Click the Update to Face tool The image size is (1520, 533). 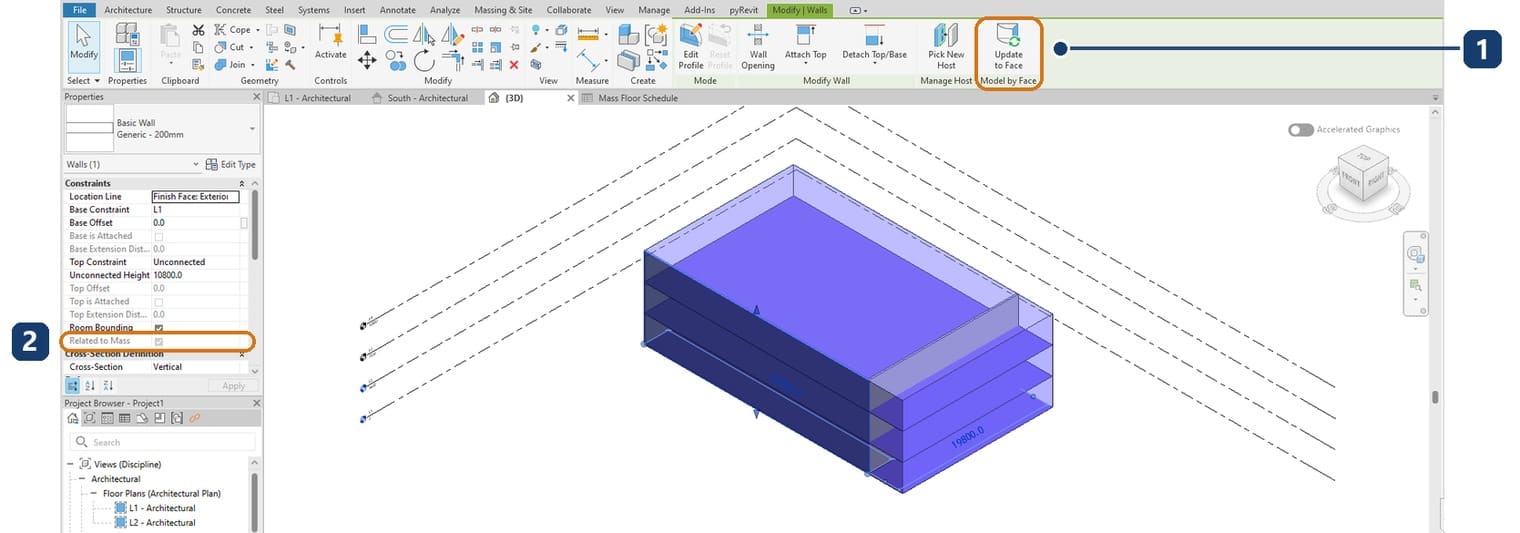tap(1008, 47)
